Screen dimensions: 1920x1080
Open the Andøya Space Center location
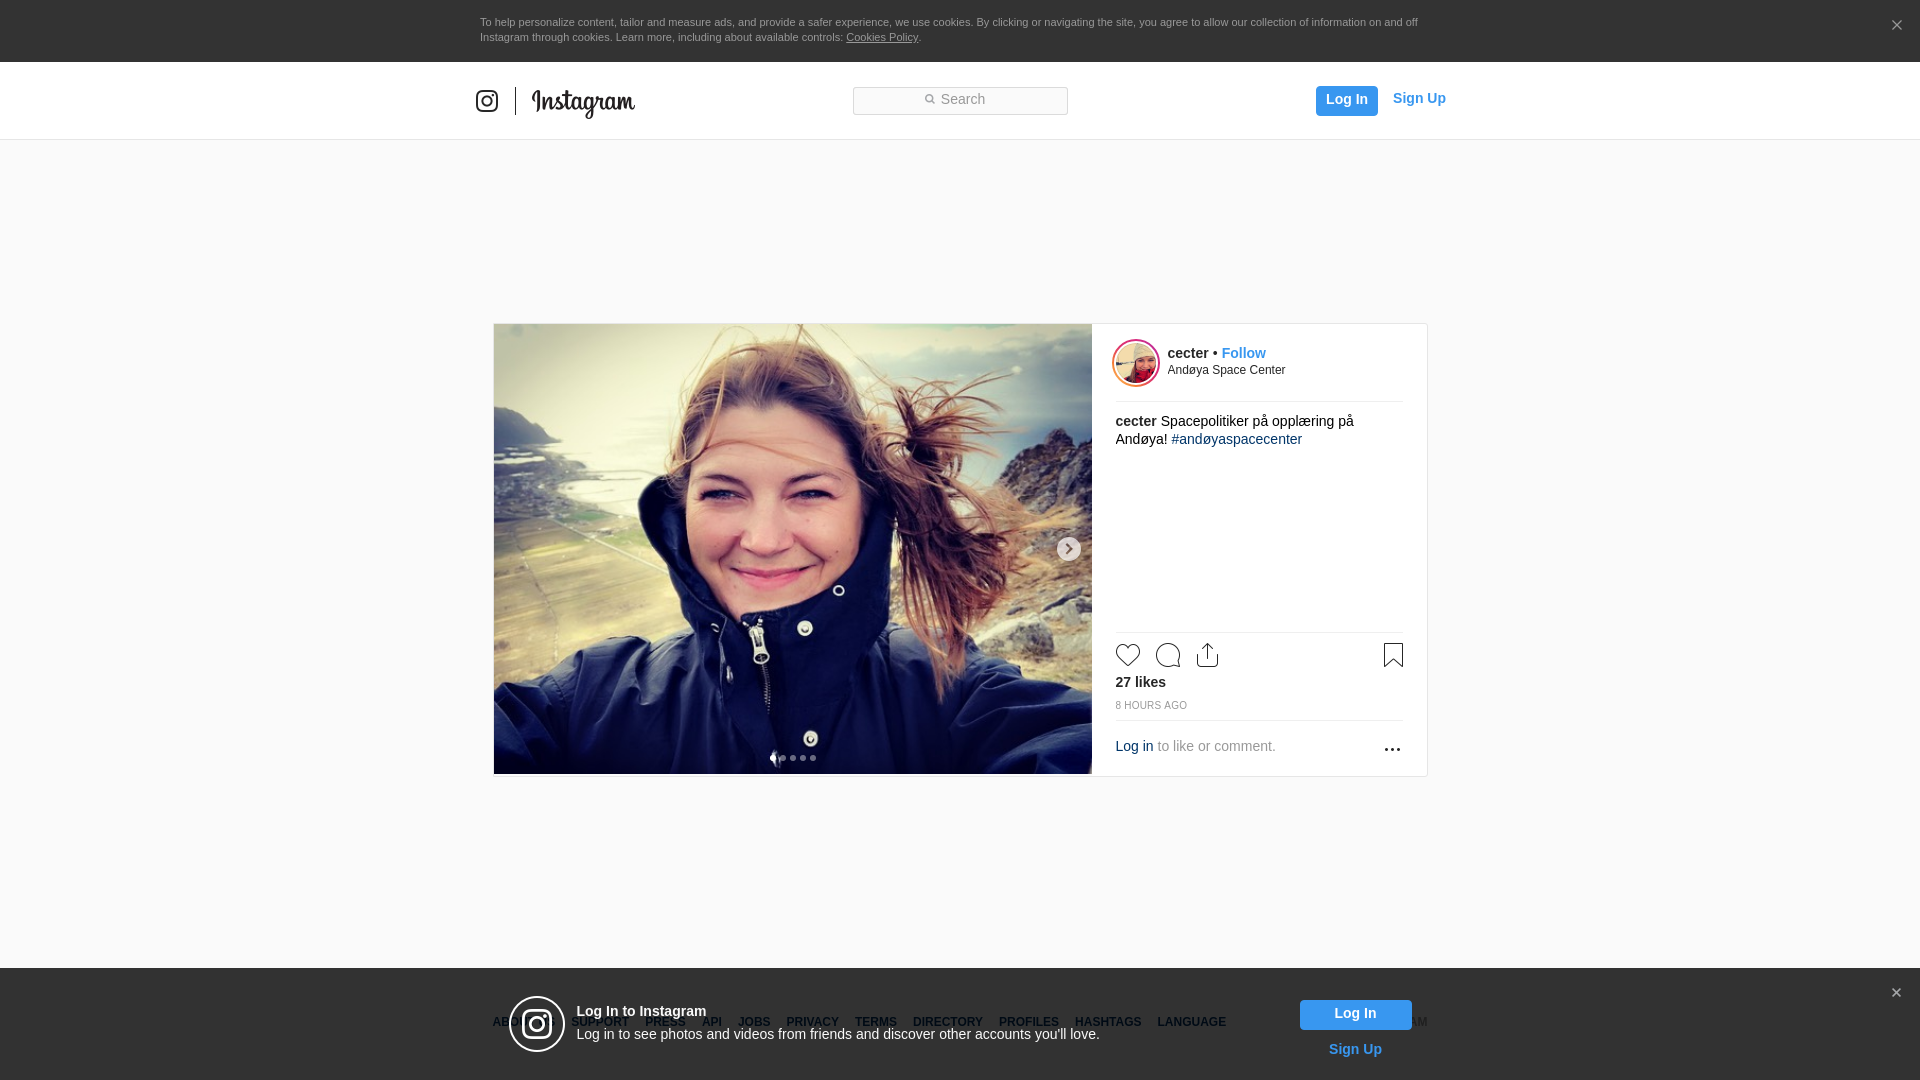tap(1226, 370)
